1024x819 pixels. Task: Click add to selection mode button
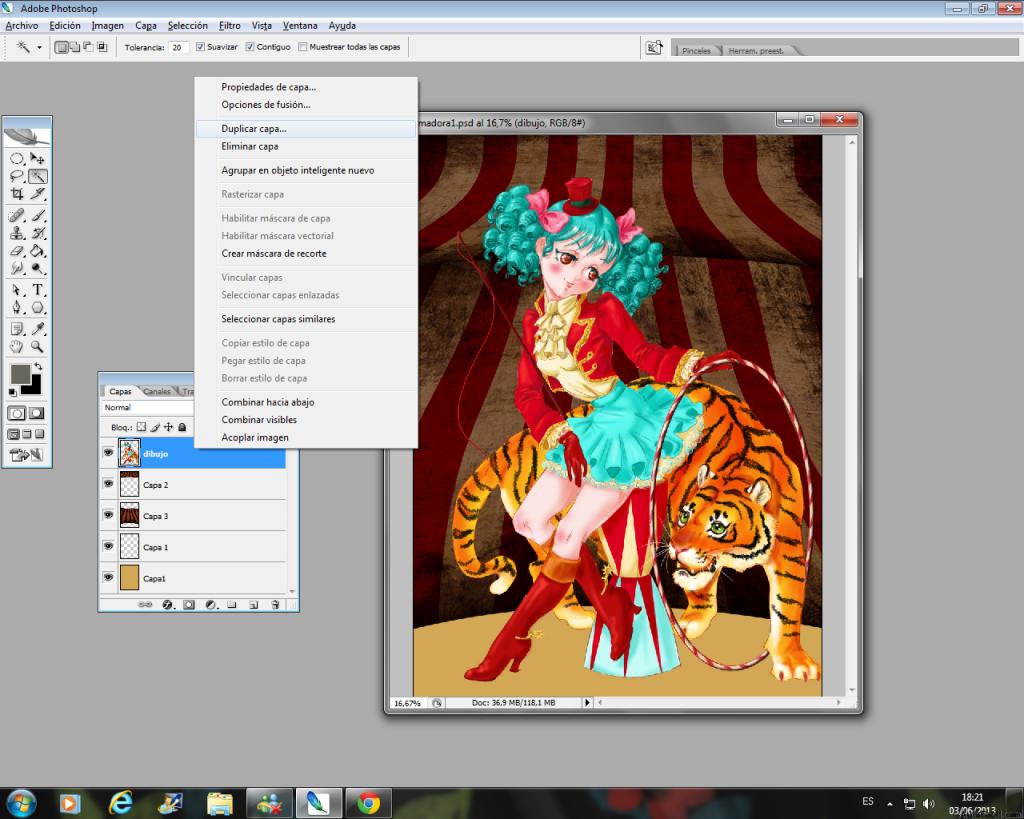click(x=74, y=47)
